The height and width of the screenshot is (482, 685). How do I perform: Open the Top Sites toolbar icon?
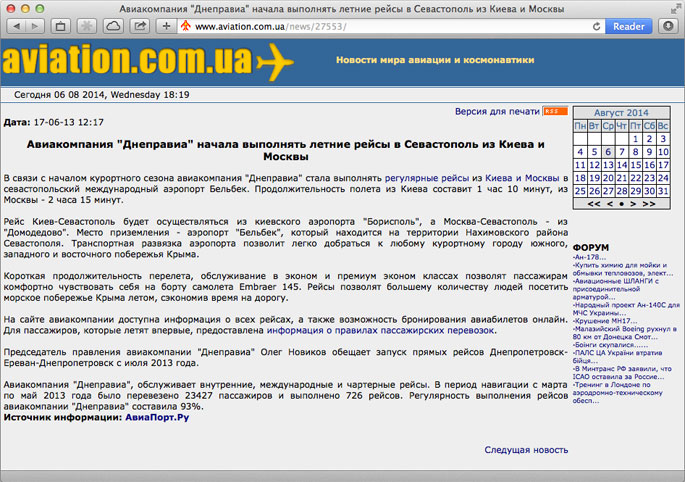[60, 26]
